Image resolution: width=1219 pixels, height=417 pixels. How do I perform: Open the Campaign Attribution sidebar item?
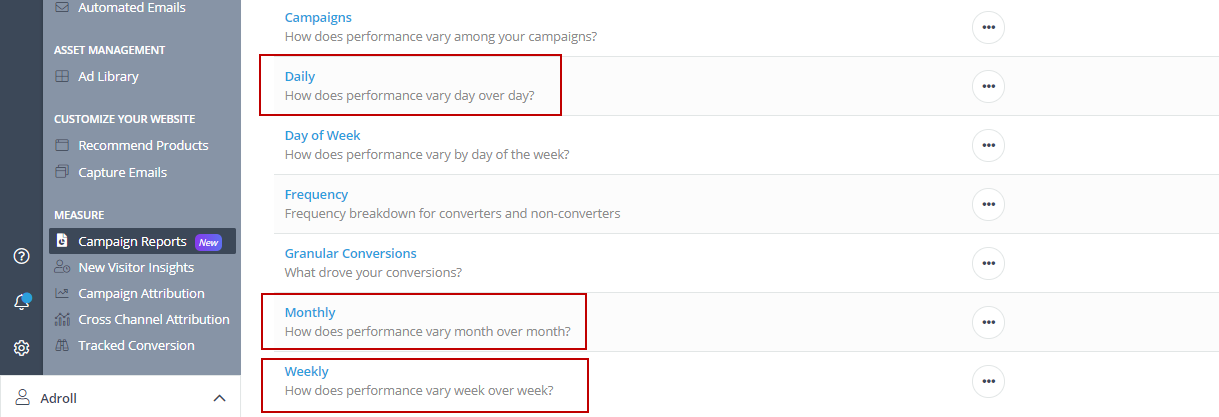pyautogui.click(x=141, y=293)
